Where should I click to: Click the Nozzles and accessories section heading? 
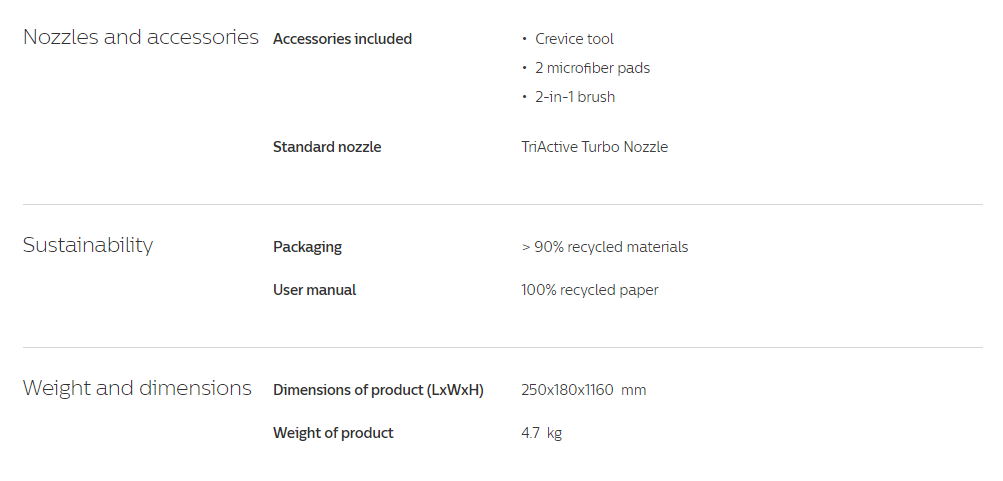(x=141, y=38)
